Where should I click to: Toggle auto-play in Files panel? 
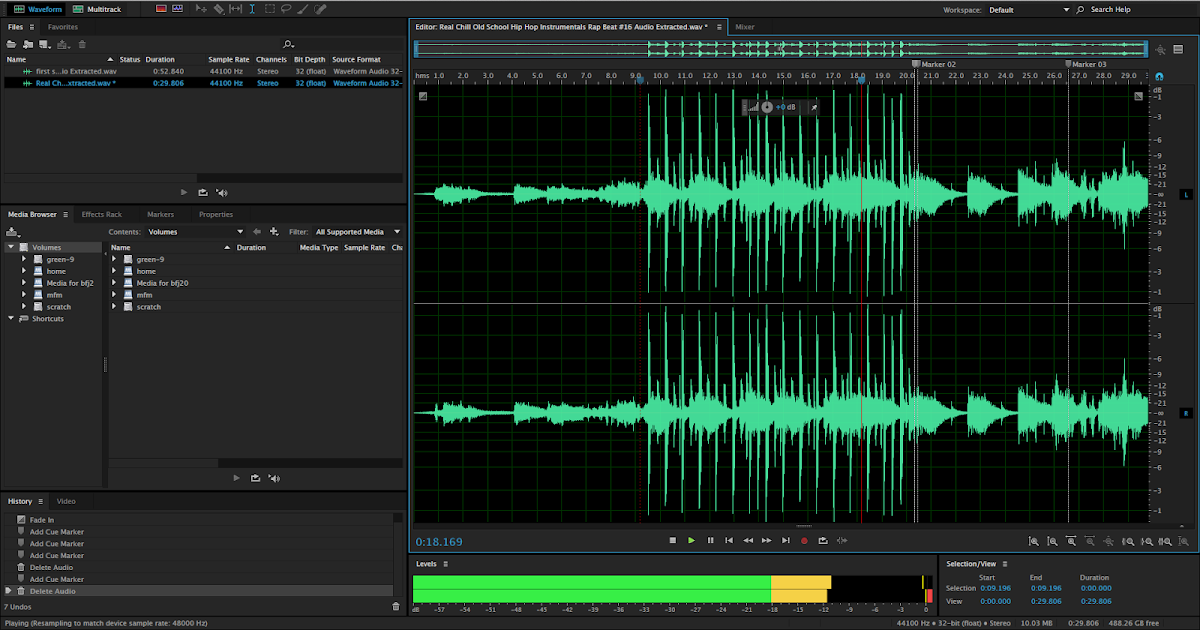pos(222,192)
